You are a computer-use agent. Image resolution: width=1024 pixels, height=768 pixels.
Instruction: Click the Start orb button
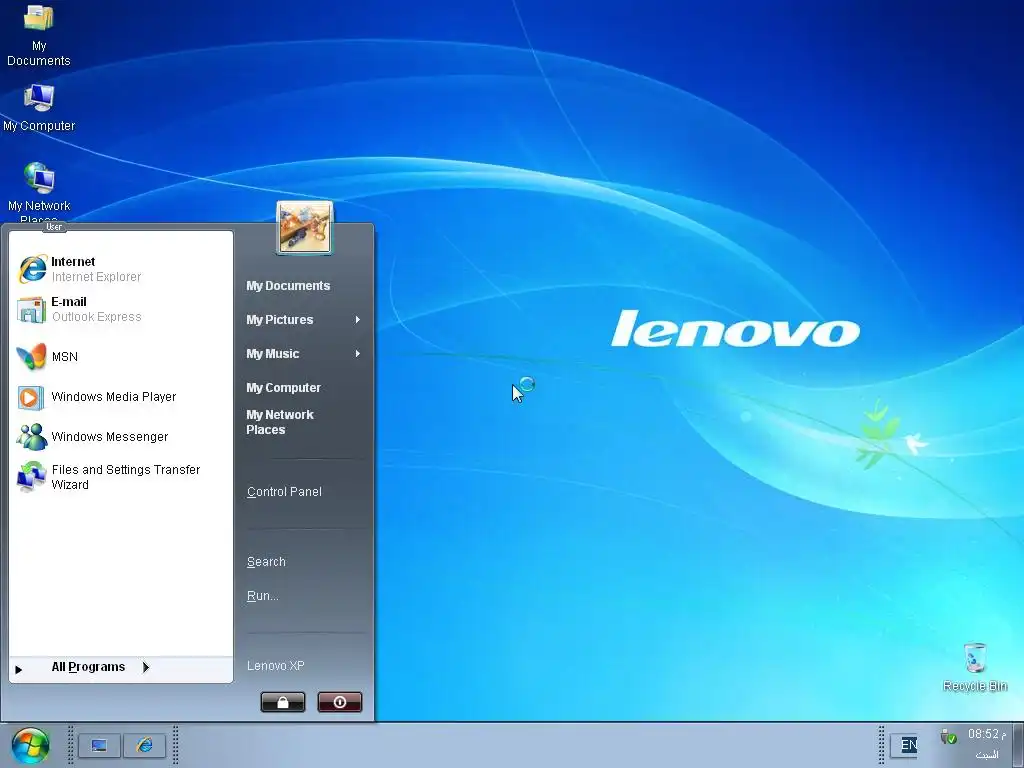click(x=30, y=746)
